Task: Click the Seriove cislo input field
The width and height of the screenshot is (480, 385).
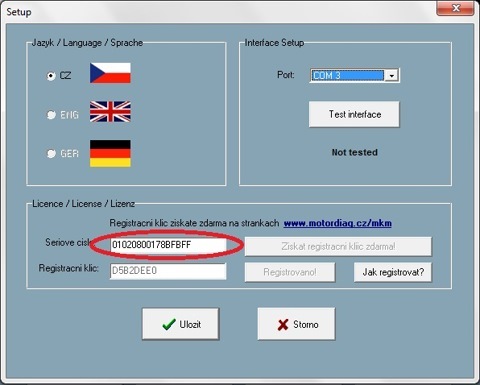Action: click(168, 245)
